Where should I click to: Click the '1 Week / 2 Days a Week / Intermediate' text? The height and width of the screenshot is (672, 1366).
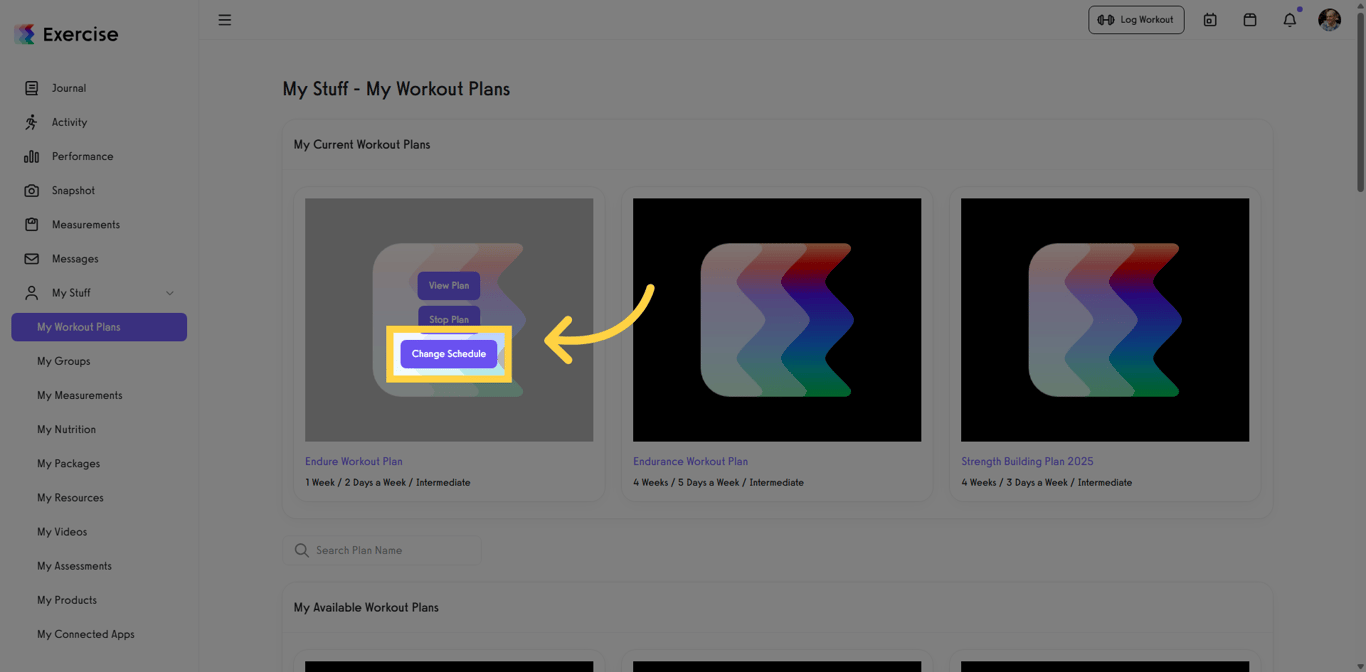click(x=388, y=482)
